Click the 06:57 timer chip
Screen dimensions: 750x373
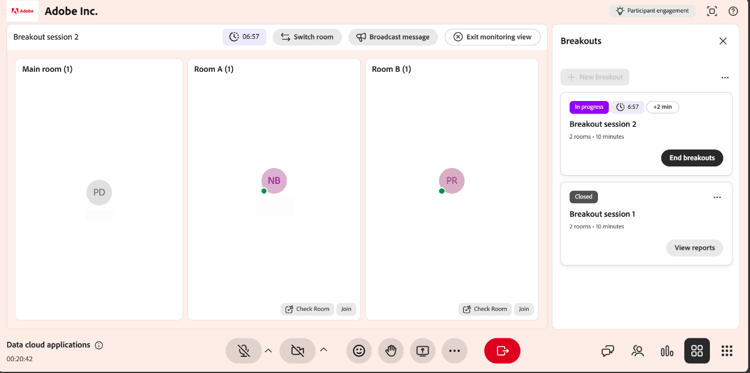click(244, 37)
